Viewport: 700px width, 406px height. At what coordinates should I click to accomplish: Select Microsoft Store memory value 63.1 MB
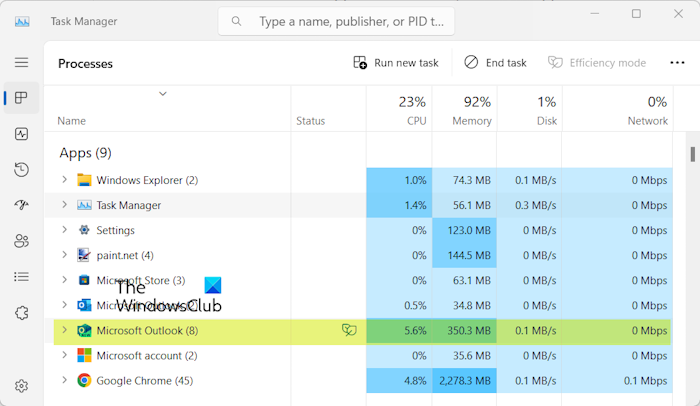coord(472,280)
